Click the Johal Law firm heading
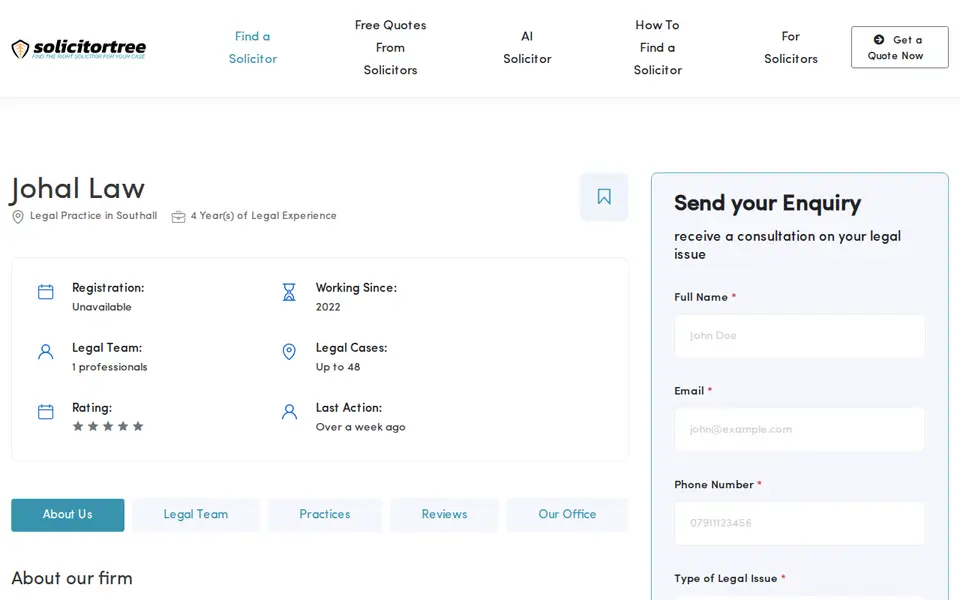Viewport: 960px width, 600px height. (78, 189)
